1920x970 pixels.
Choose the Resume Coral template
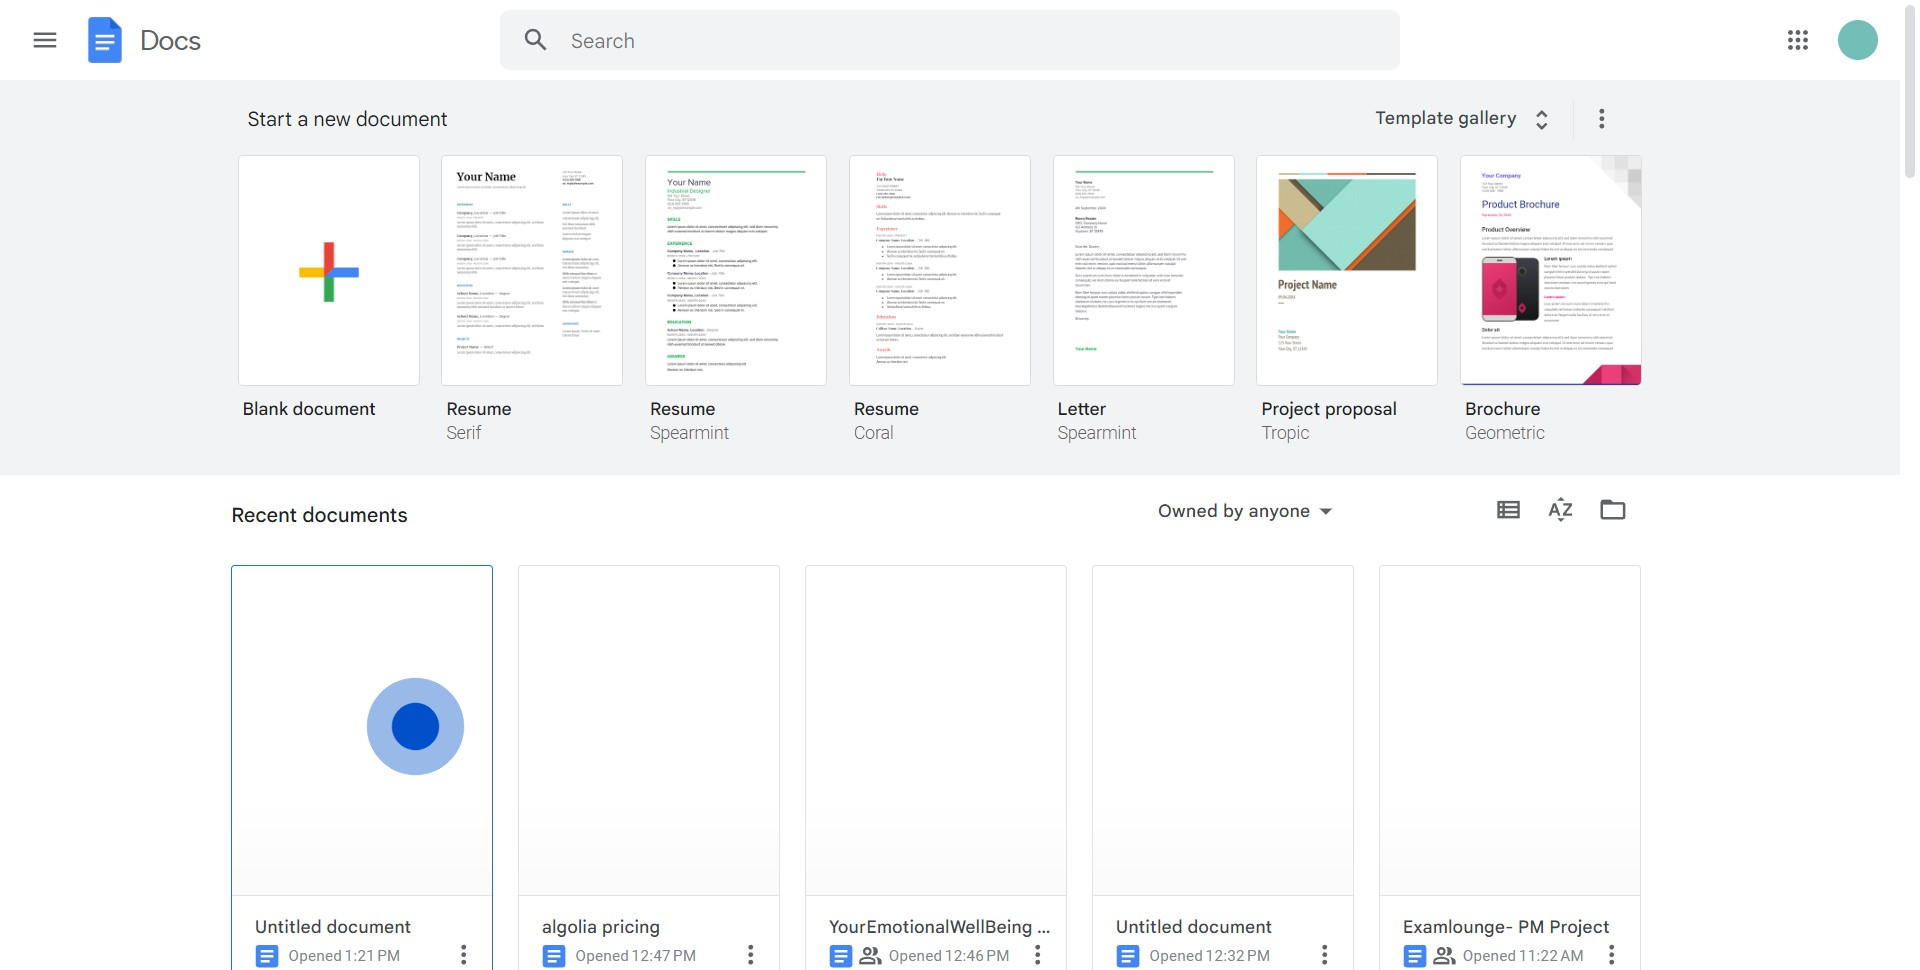pyautogui.click(x=940, y=271)
